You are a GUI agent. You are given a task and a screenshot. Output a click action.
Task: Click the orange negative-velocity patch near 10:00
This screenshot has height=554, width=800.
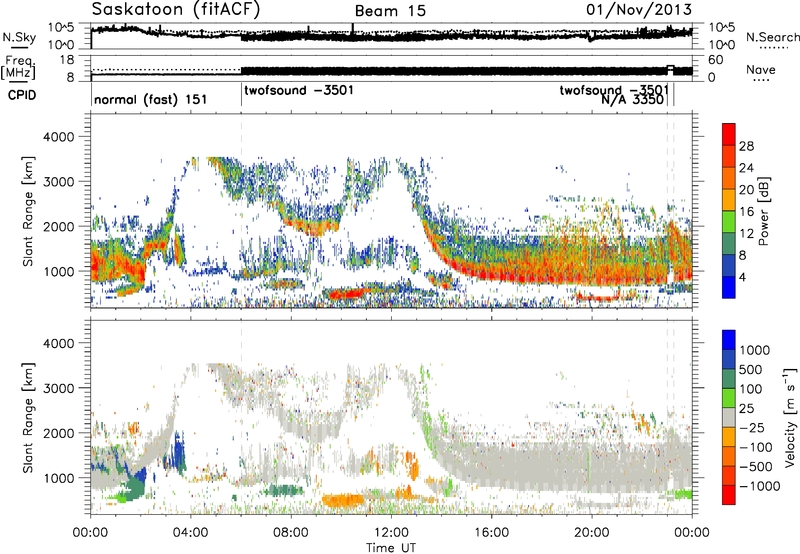click(x=342, y=500)
